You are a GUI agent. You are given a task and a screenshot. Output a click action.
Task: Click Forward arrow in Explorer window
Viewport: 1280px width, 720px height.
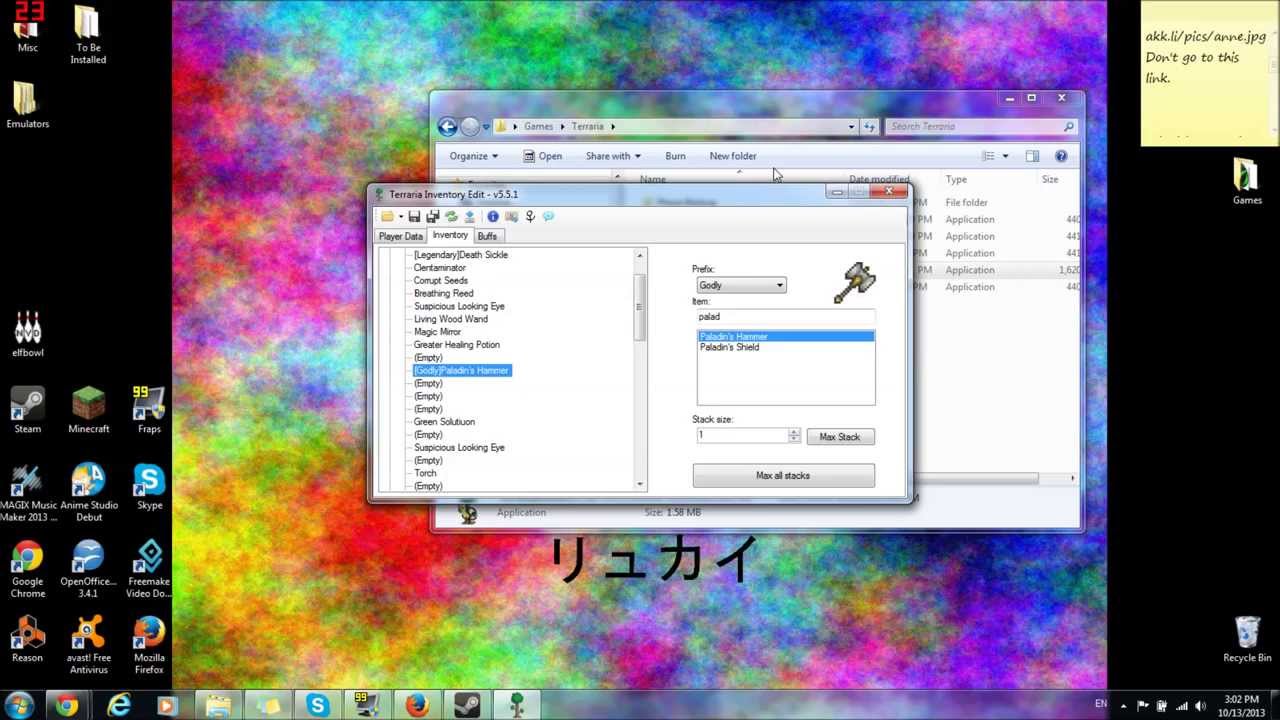(470, 126)
